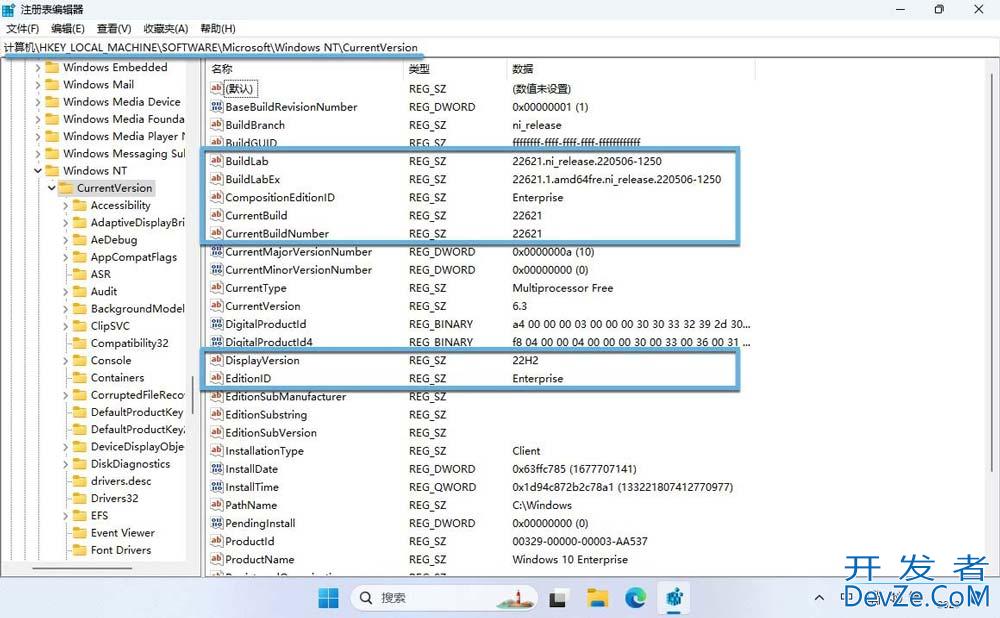Click DWORD icon of CurrentMajorVersionNumber
Screen dimensions: 1000x618
point(217,251)
